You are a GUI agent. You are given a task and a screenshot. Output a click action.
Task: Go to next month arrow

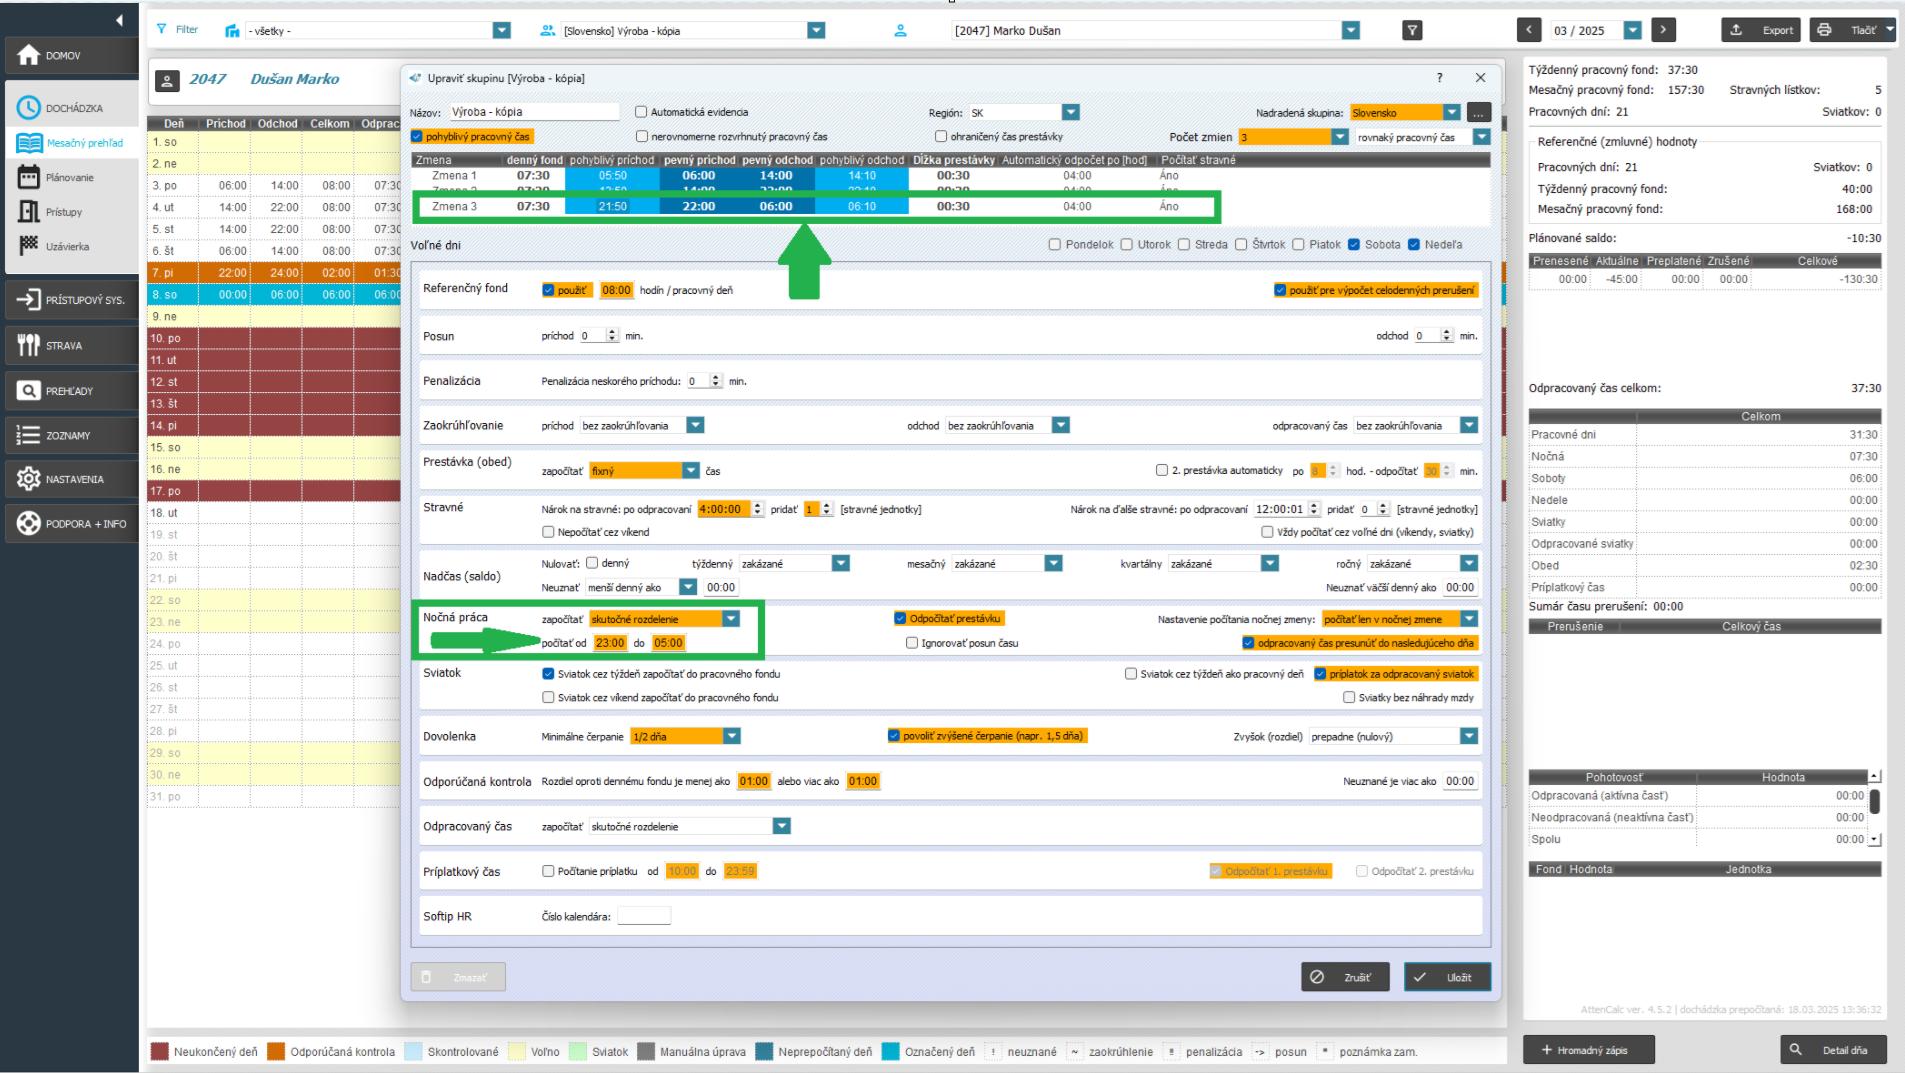tap(1663, 30)
